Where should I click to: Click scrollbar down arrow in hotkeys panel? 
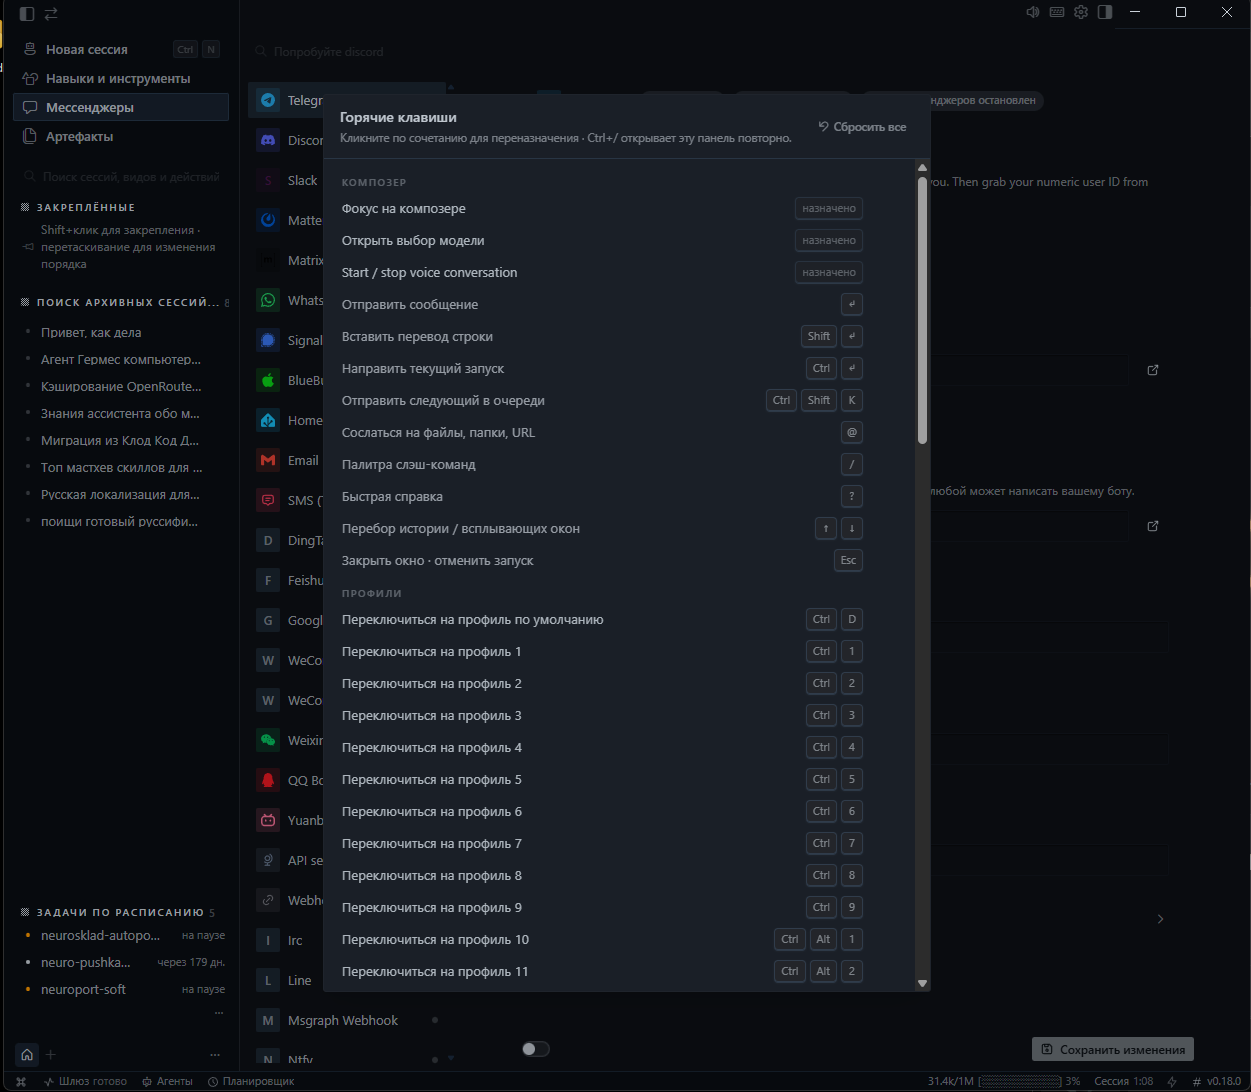922,984
